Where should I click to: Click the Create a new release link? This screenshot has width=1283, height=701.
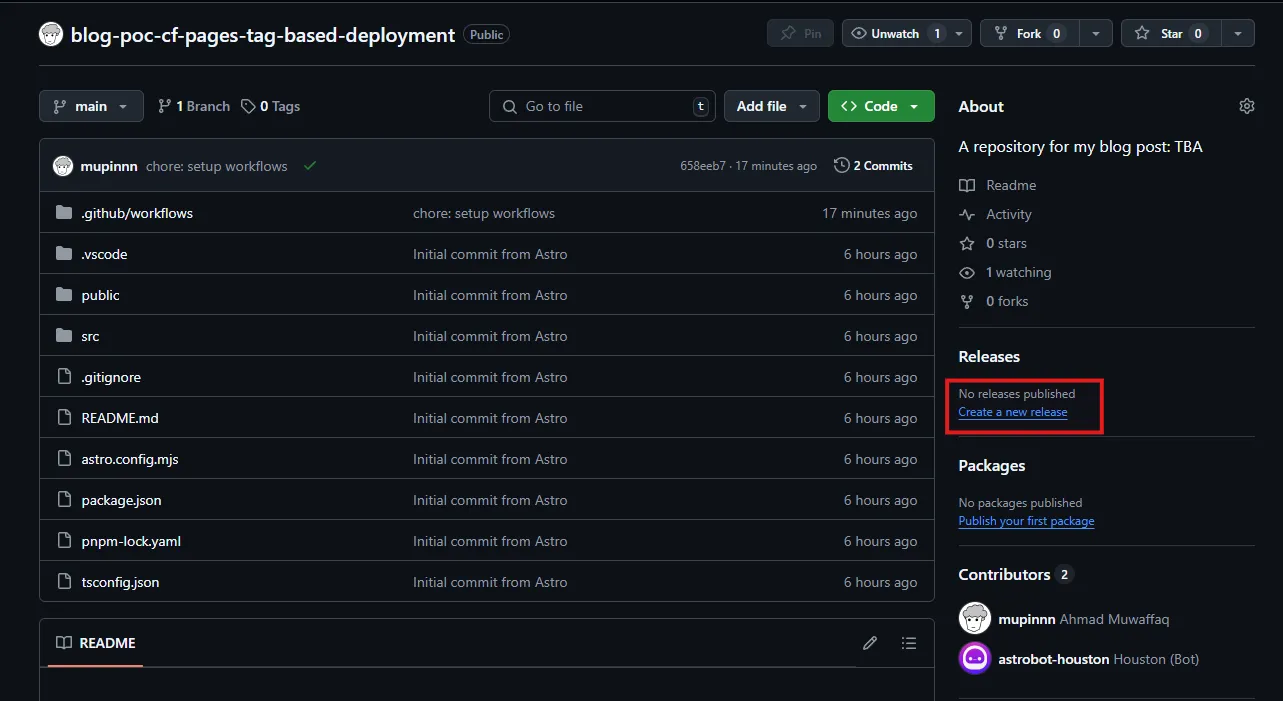click(x=1012, y=411)
